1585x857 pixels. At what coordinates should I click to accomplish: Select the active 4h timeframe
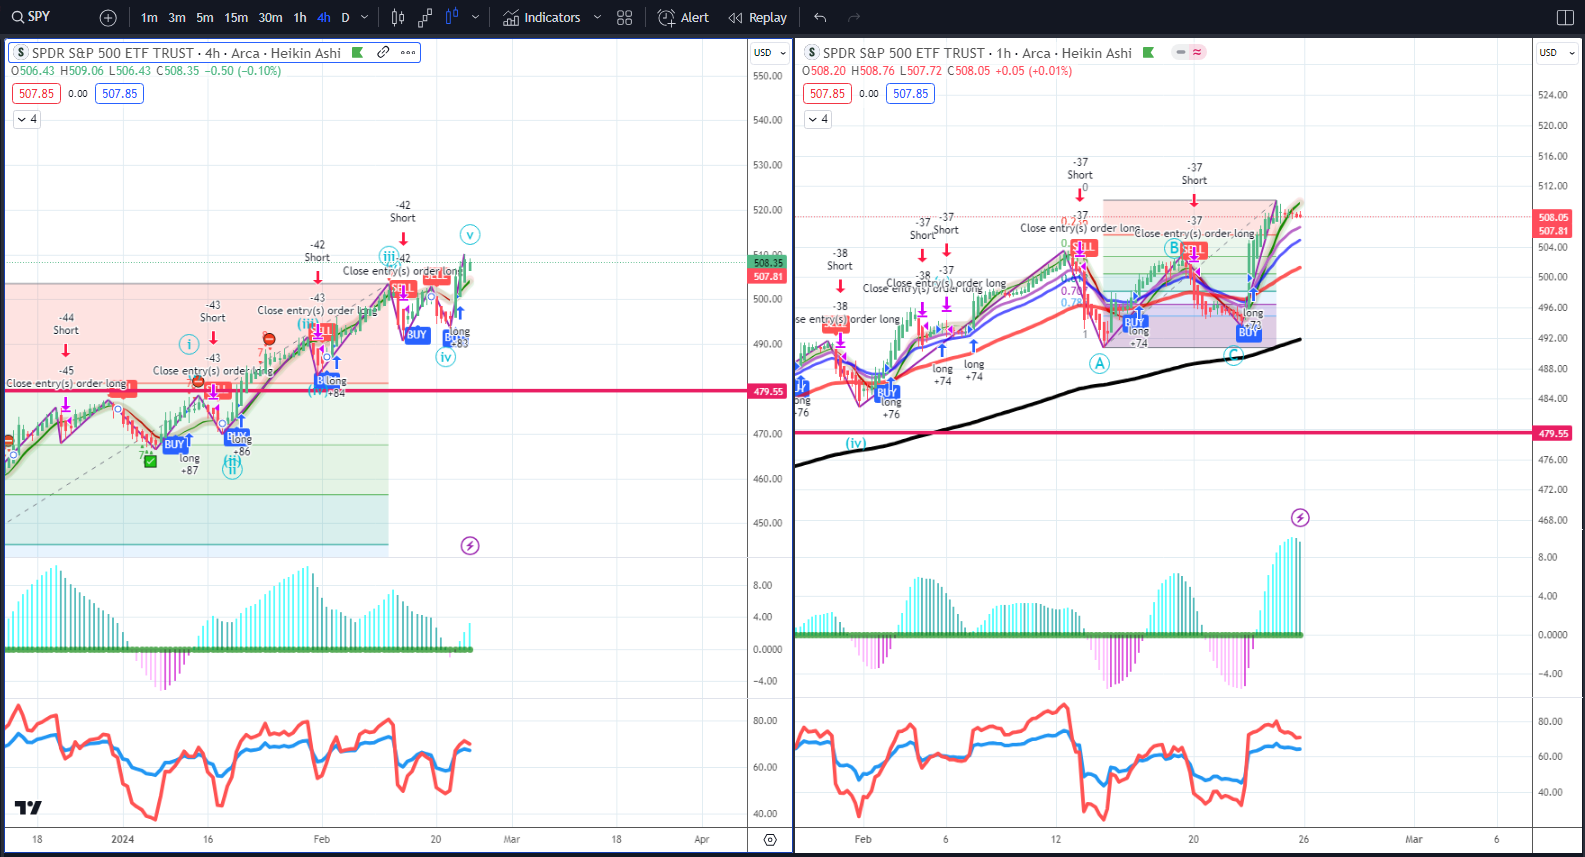(x=324, y=18)
